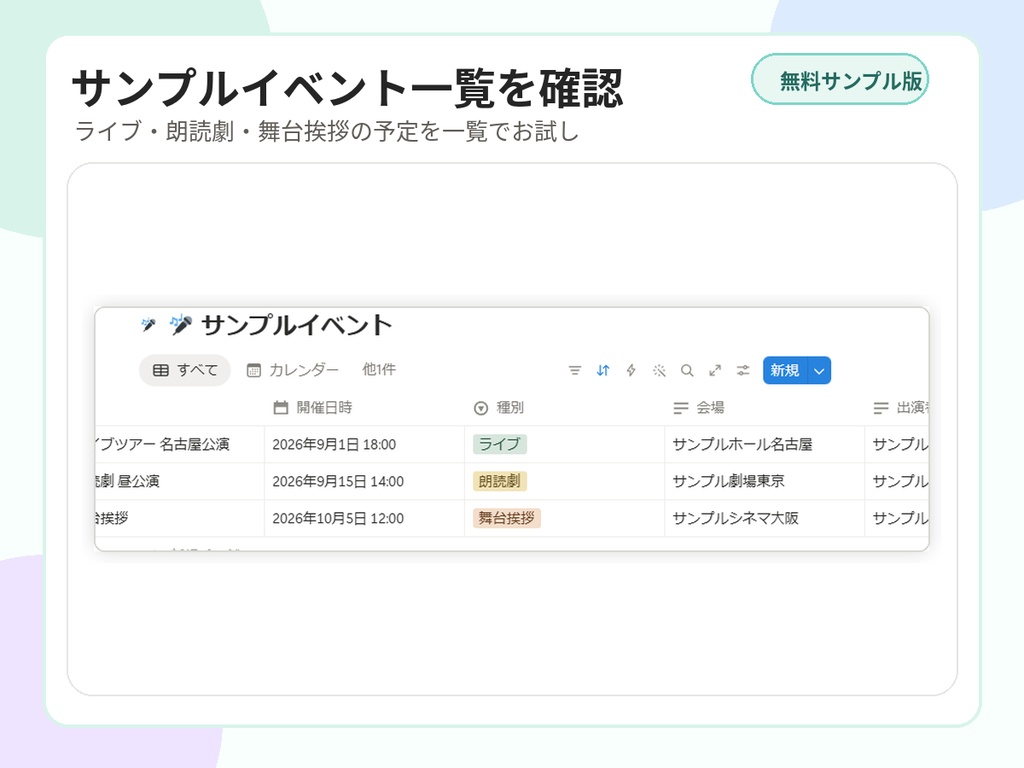Click the 種別 column header

tap(564, 408)
